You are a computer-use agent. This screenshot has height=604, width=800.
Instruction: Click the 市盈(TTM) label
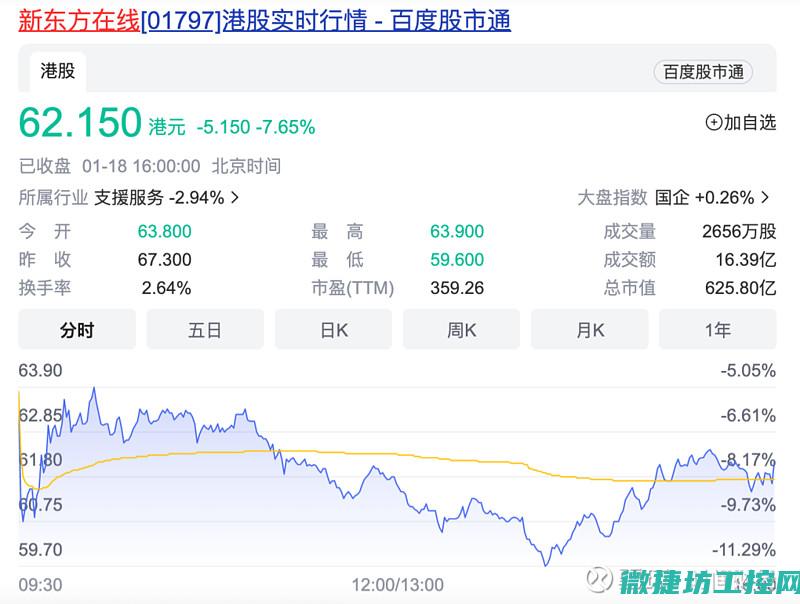click(353, 288)
